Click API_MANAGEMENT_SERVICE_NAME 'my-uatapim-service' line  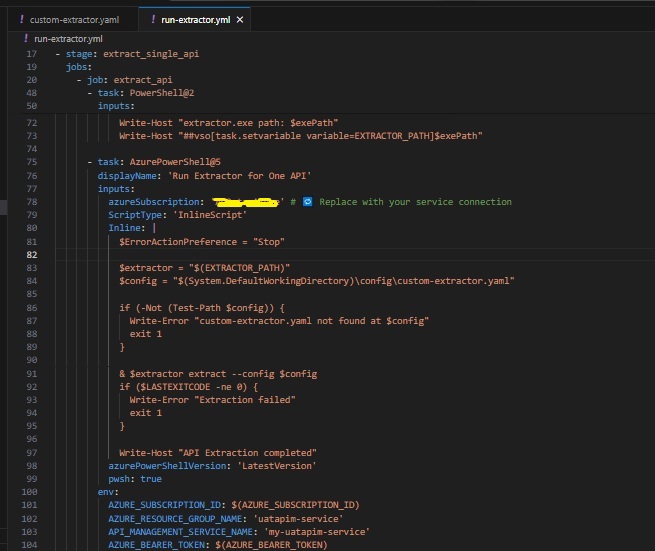[x=239, y=532]
